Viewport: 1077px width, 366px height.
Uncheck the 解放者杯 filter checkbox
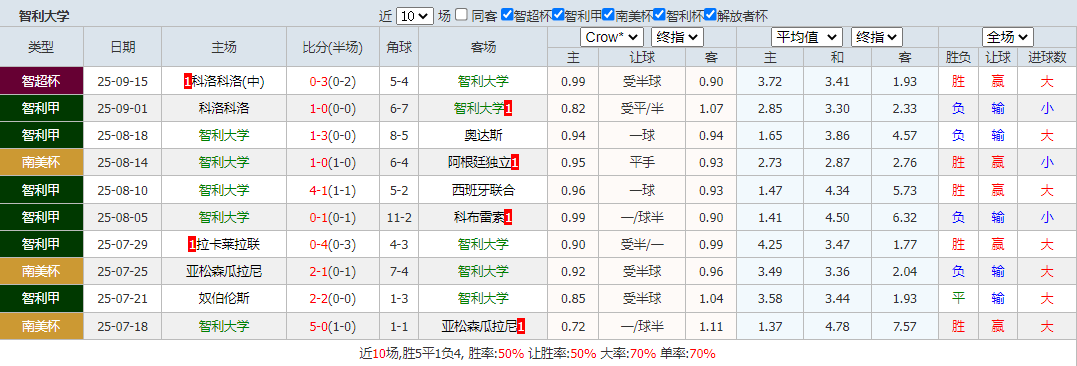[710, 14]
